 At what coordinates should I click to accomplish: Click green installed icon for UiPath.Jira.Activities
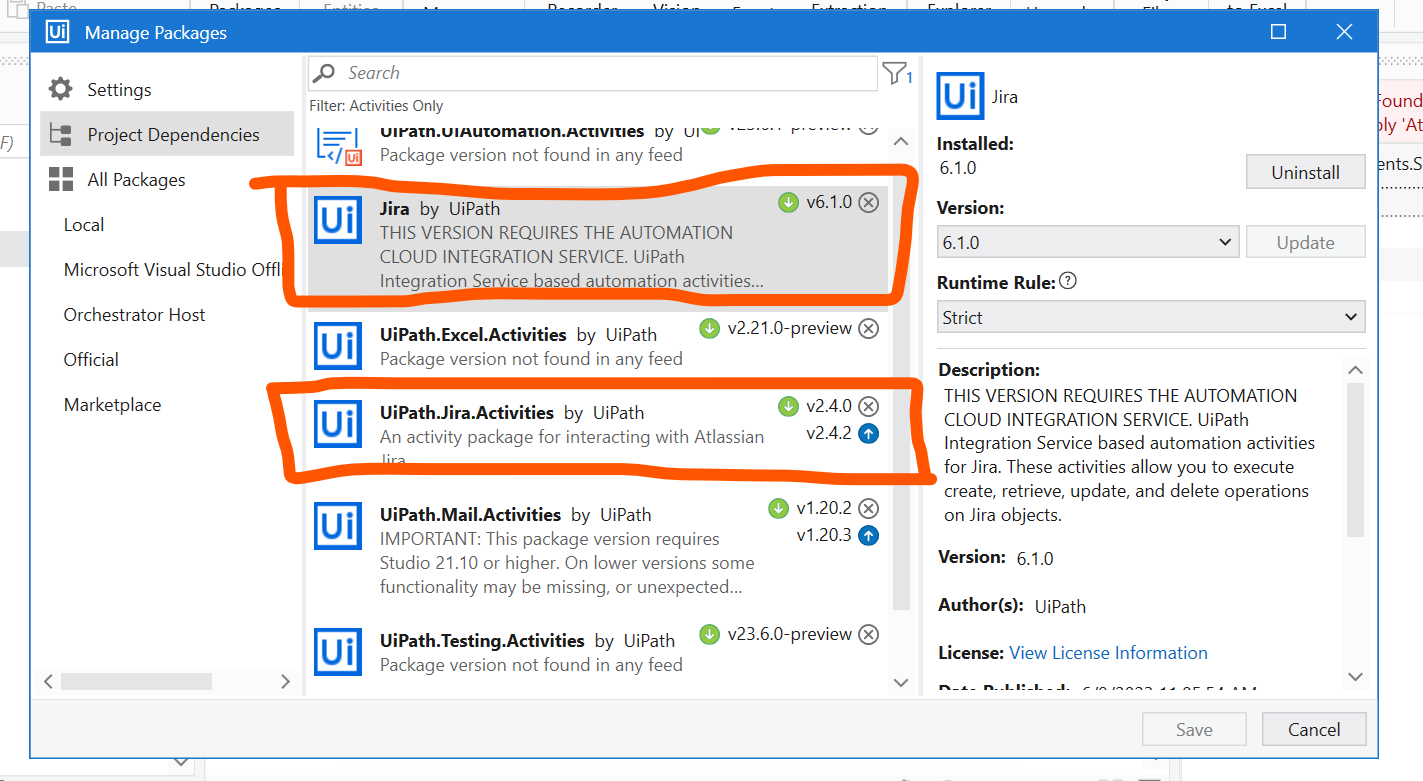788,406
